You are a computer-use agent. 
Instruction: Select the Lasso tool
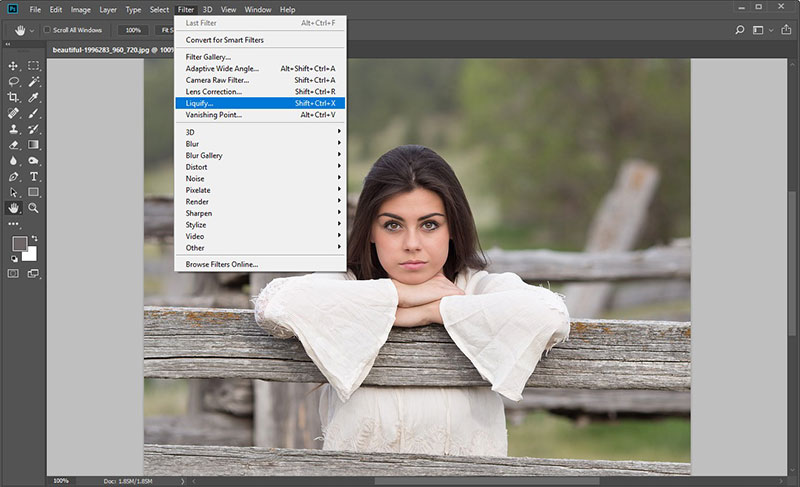point(13,82)
